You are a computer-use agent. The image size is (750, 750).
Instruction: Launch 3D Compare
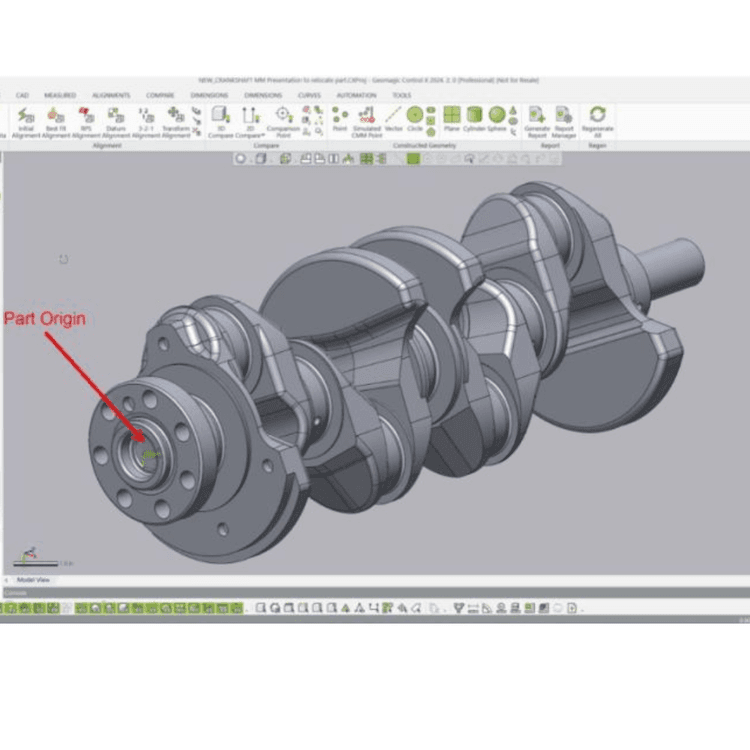coord(220,120)
